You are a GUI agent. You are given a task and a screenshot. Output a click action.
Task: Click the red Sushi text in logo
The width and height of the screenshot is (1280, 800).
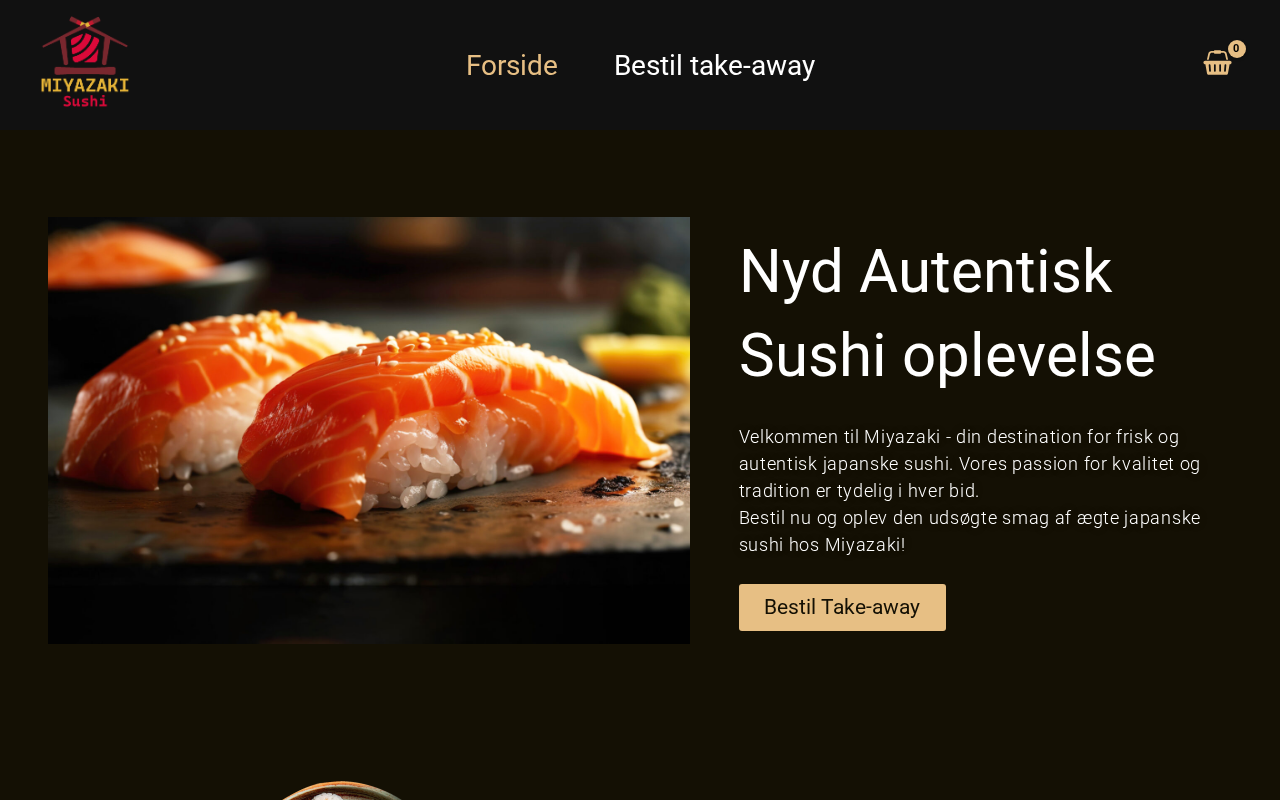click(85, 101)
